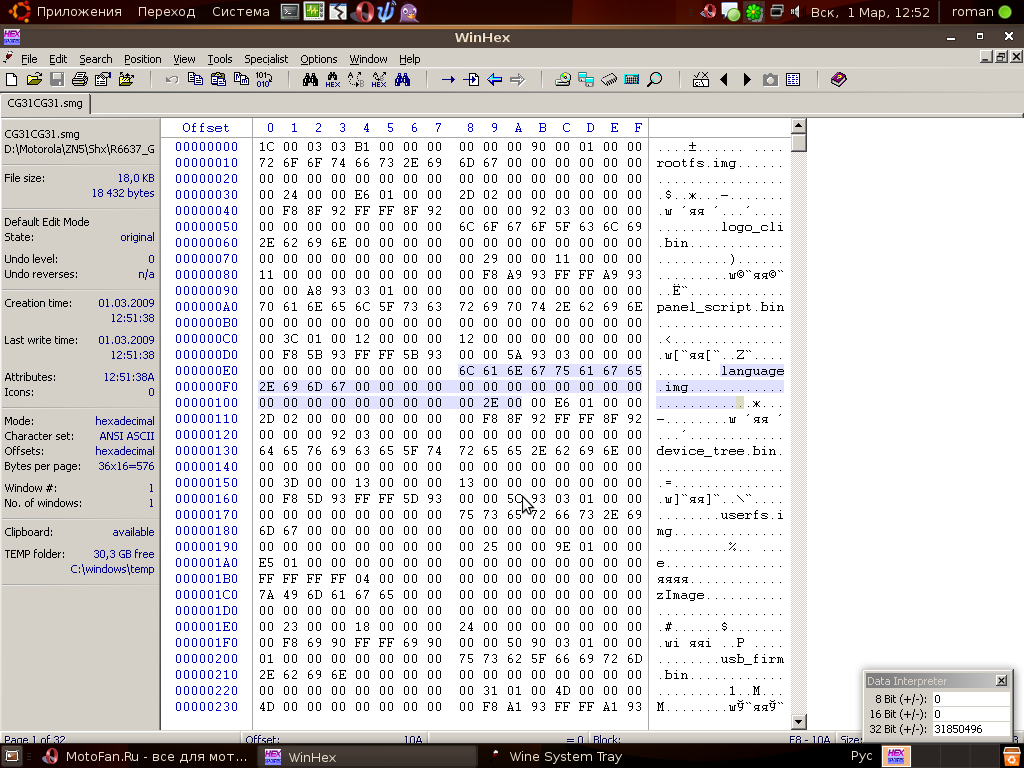Copy block with toolbar icon
Screen dimensions: 1024x768
click(195, 80)
